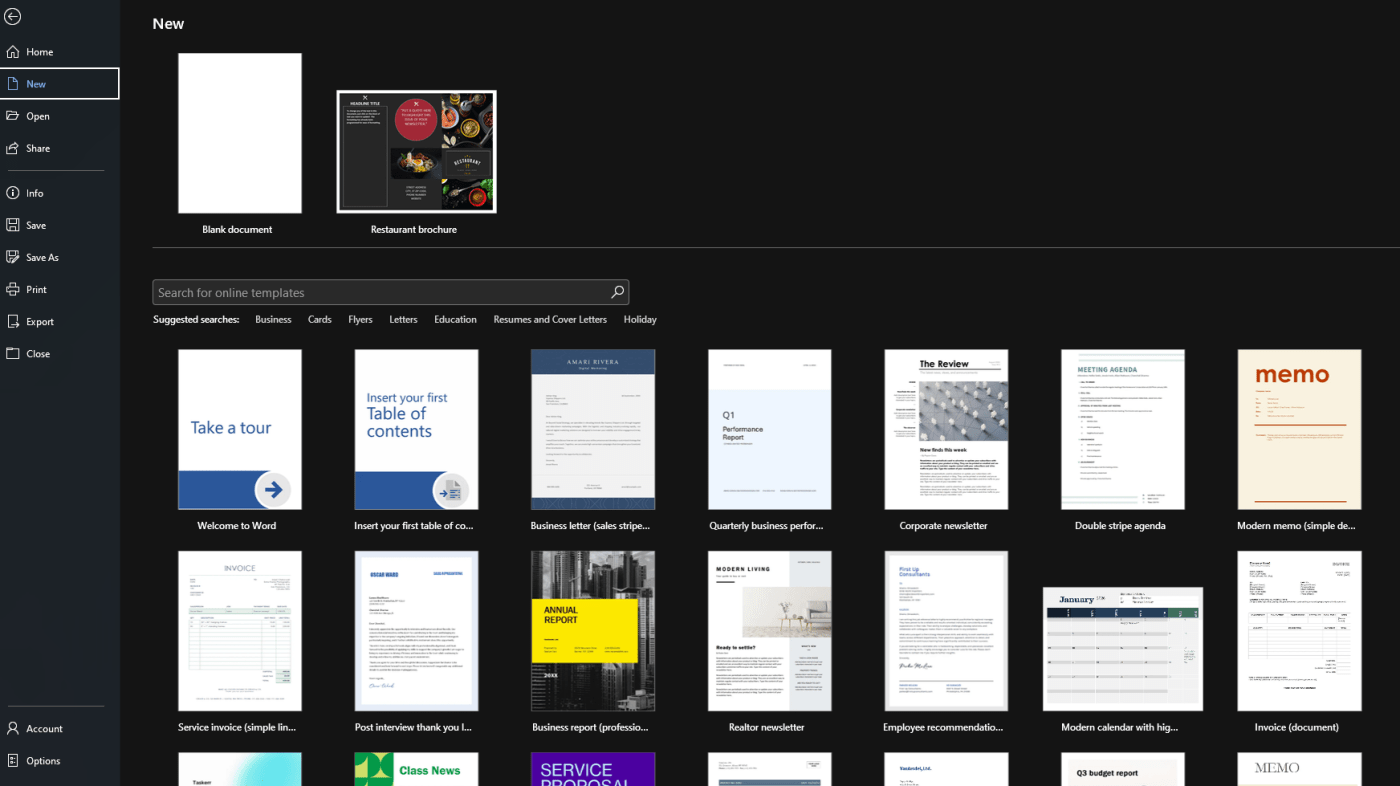Image resolution: width=1400 pixels, height=786 pixels.
Task: Click the Info icon in sidebar
Action: pyautogui.click(x=13, y=193)
